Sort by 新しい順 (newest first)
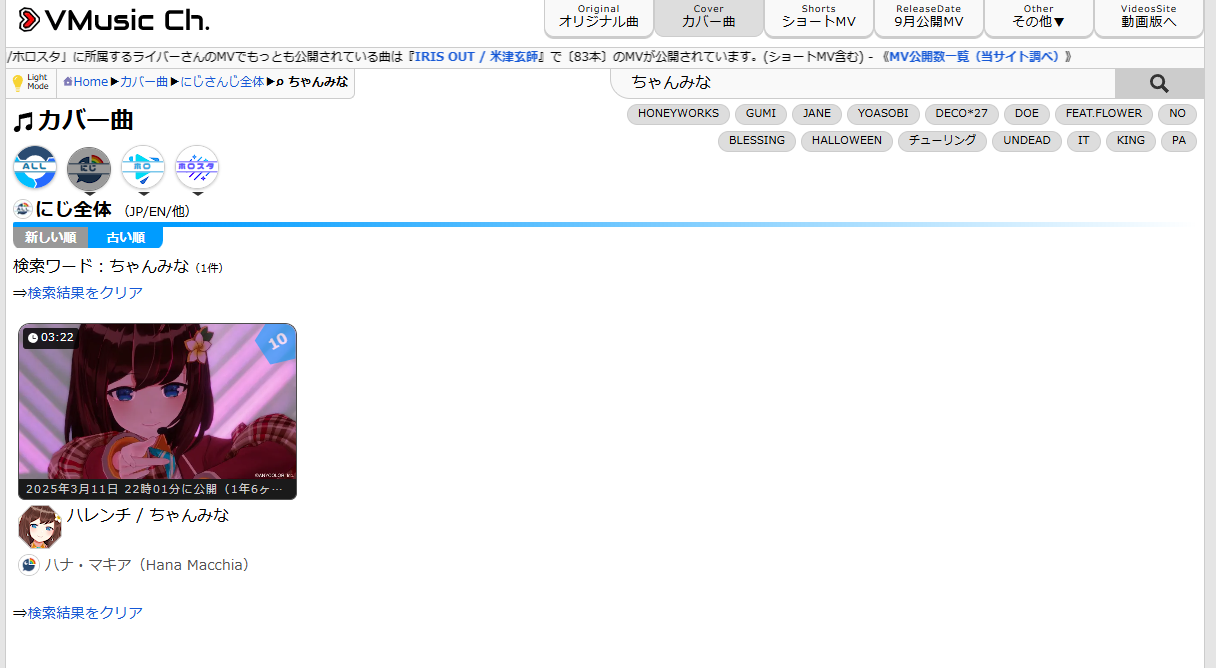This screenshot has width=1216, height=668. pos(50,237)
